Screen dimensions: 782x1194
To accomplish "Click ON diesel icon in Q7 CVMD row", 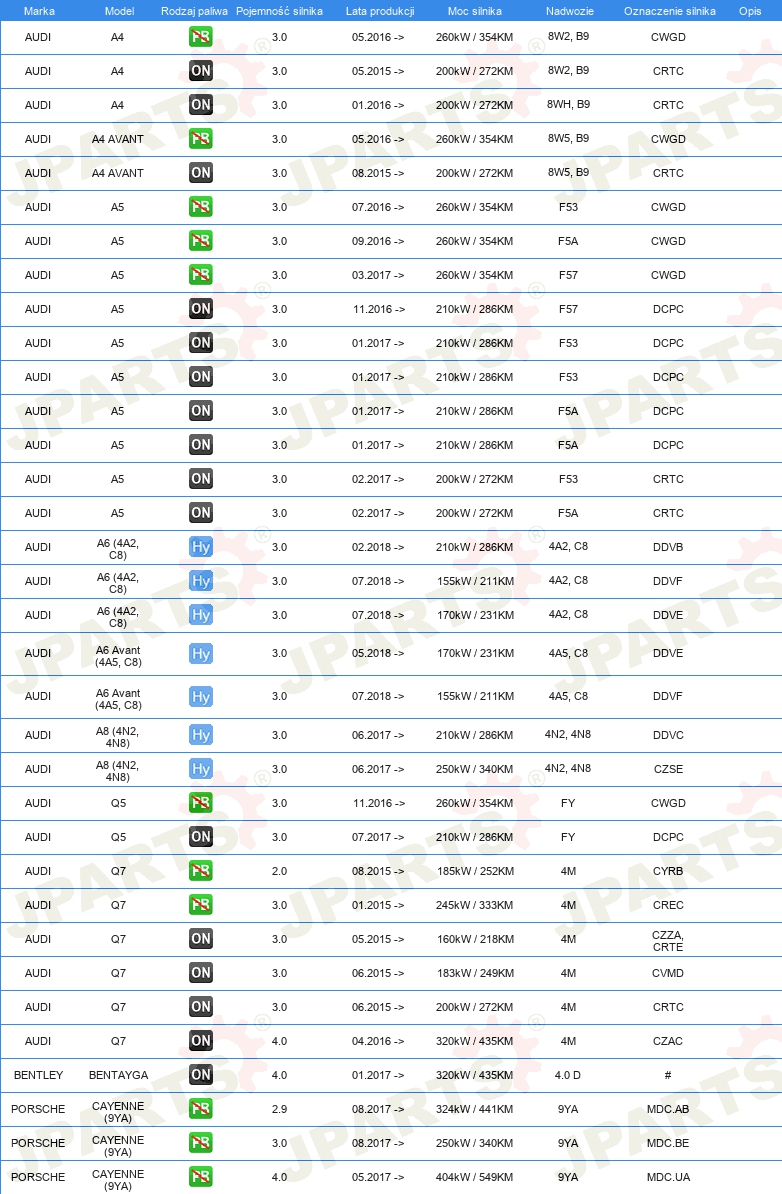I will pyautogui.click(x=201, y=973).
